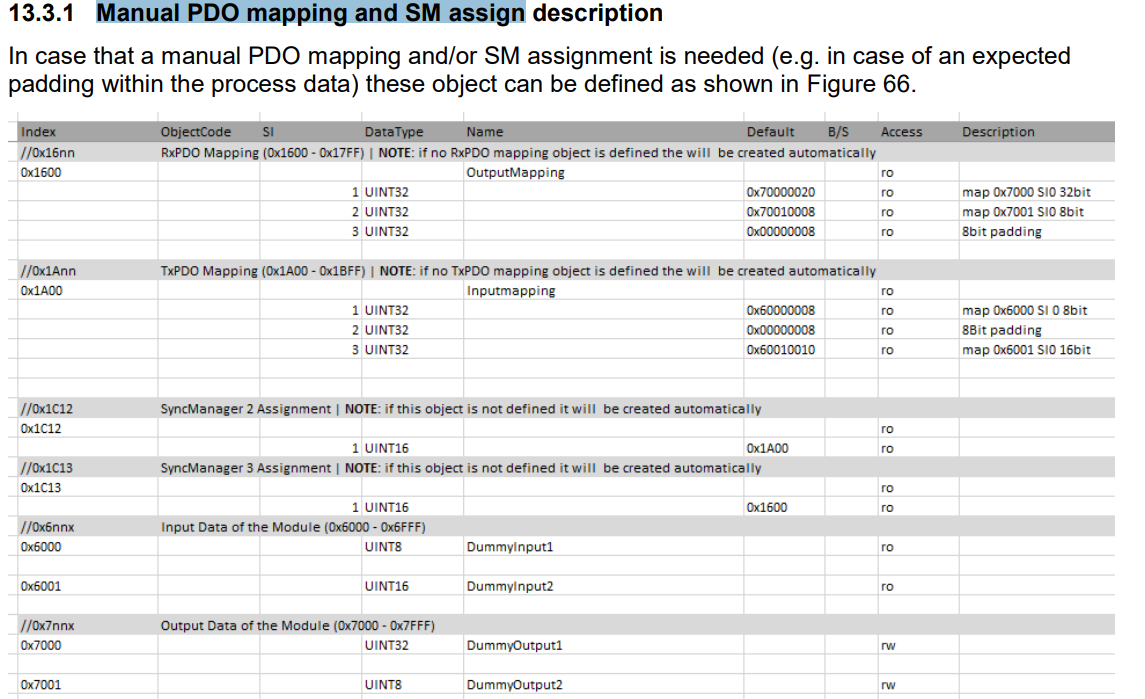Image resolution: width=1145 pixels, height=699 pixels.
Task: Select the rw access cell for 0x7000
Action: (887, 645)
